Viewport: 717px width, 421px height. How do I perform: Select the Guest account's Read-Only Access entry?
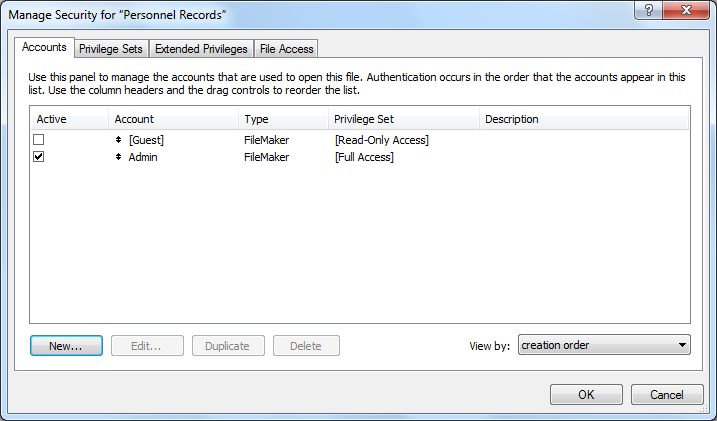(381, 140)
